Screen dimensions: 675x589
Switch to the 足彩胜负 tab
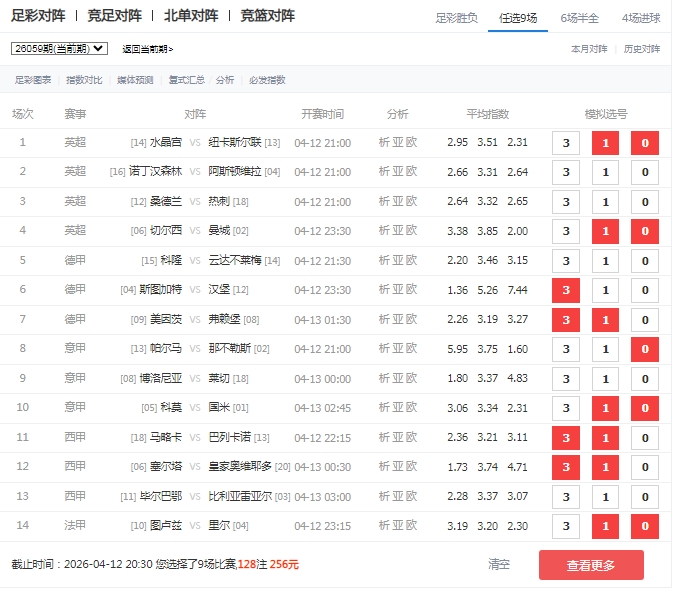pos(456,18)
